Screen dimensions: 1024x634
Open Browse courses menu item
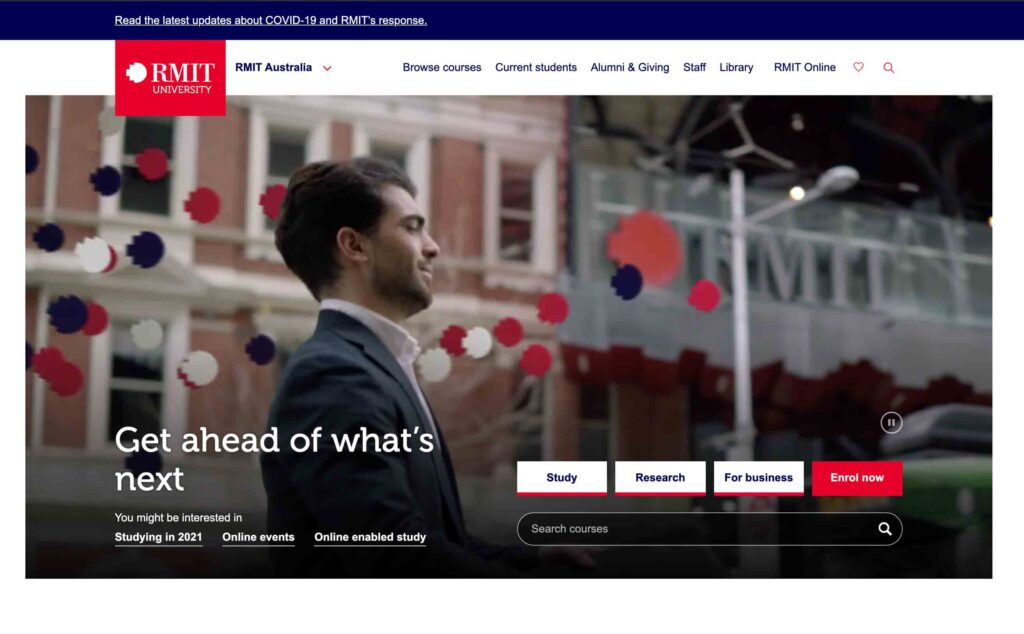tap(441, 67)
